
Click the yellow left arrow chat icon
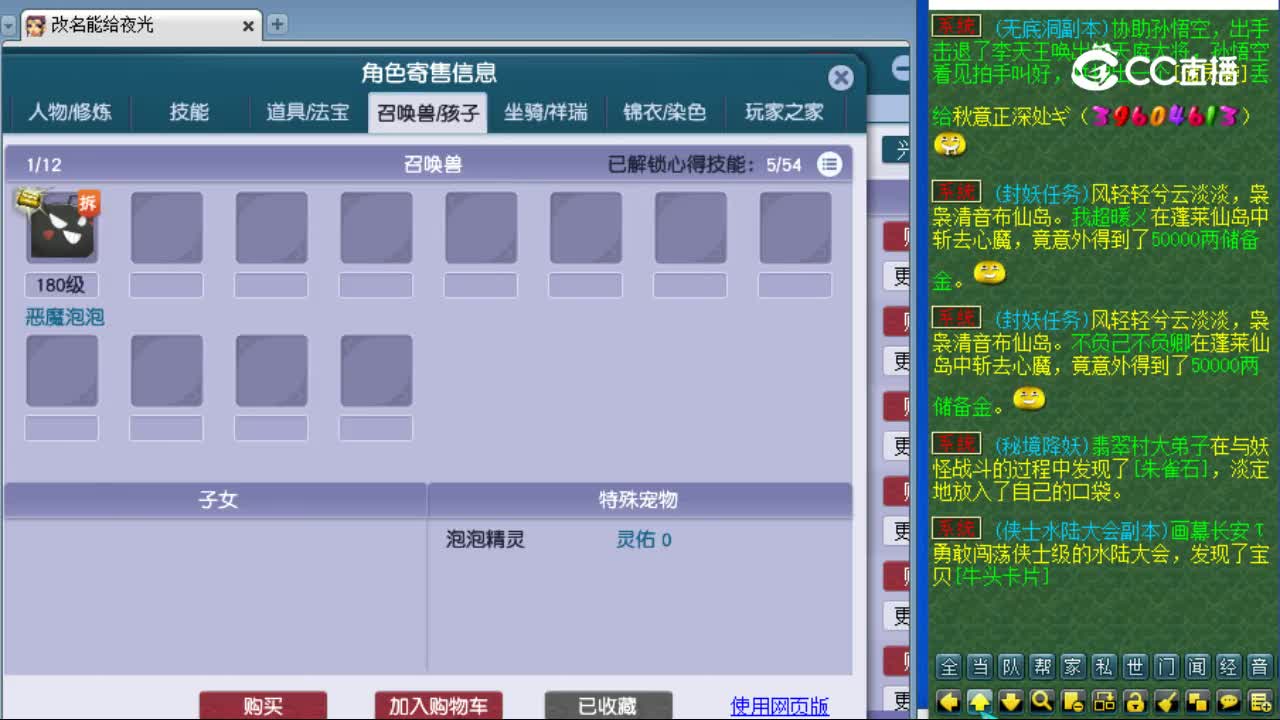(x=949, y=701)
